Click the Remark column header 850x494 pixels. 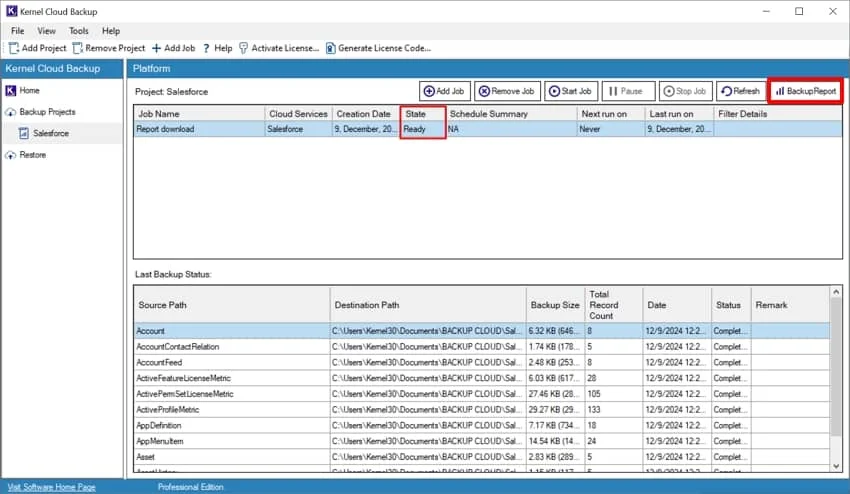click(790, 305)
